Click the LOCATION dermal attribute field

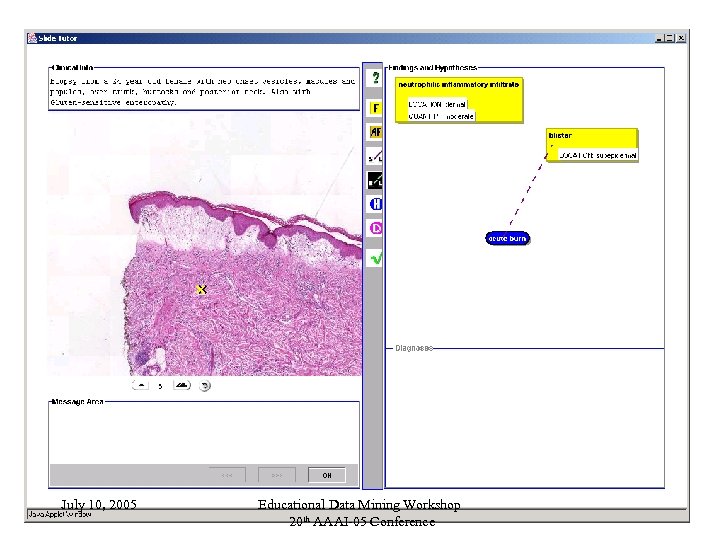tap(437, 104)
